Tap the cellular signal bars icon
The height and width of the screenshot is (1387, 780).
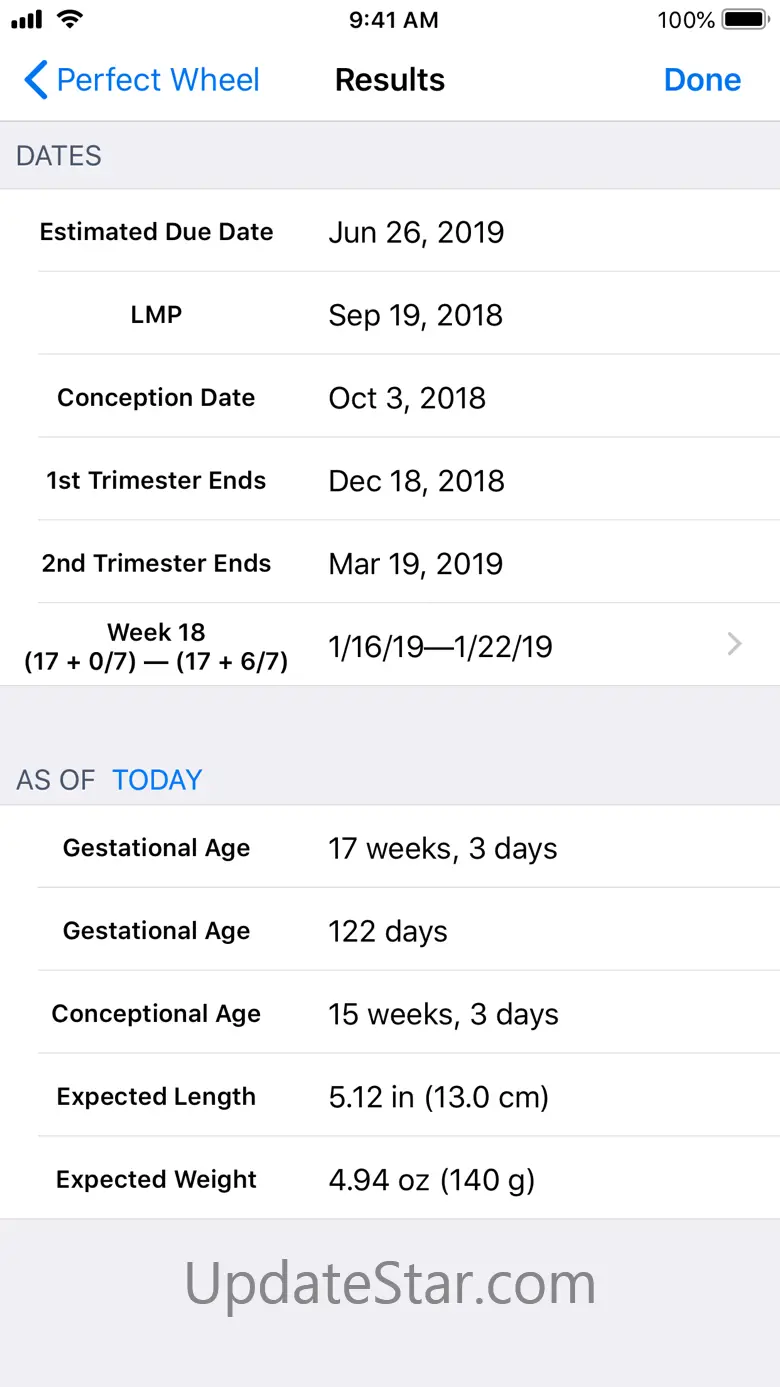tap(27, 20)
